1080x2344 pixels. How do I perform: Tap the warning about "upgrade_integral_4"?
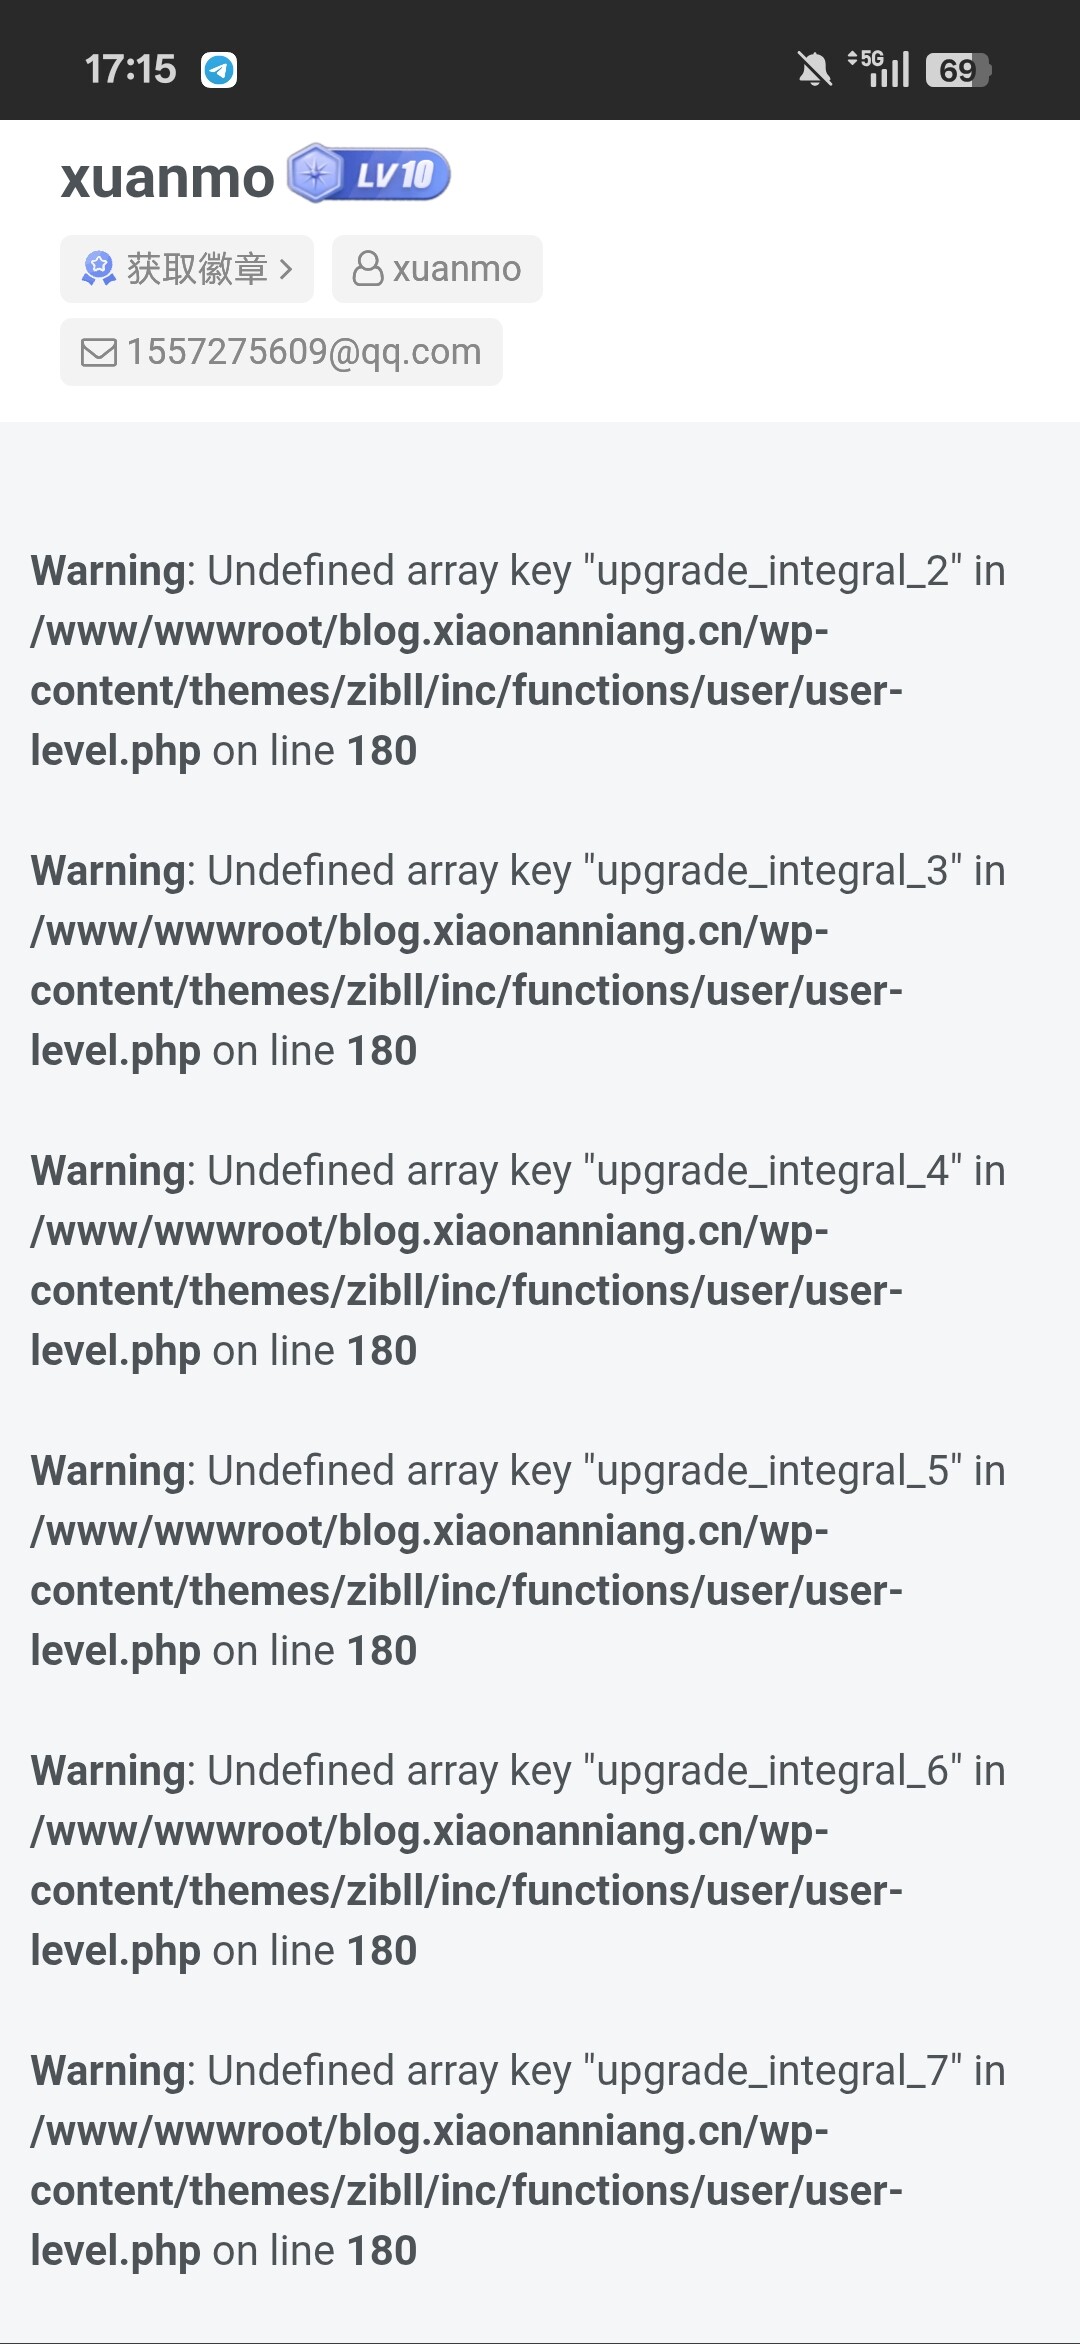click(517, 1260)
